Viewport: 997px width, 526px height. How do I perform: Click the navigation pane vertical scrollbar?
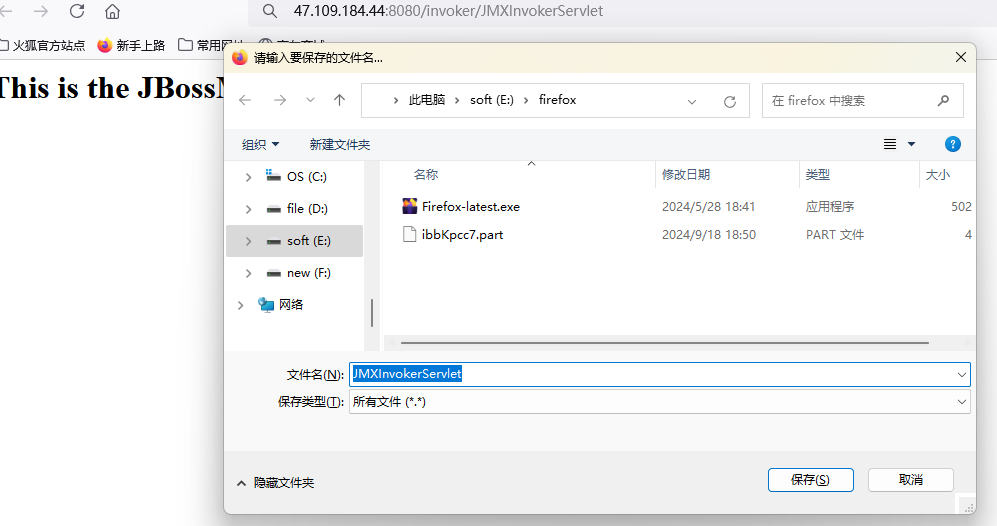tap(371, 313)
